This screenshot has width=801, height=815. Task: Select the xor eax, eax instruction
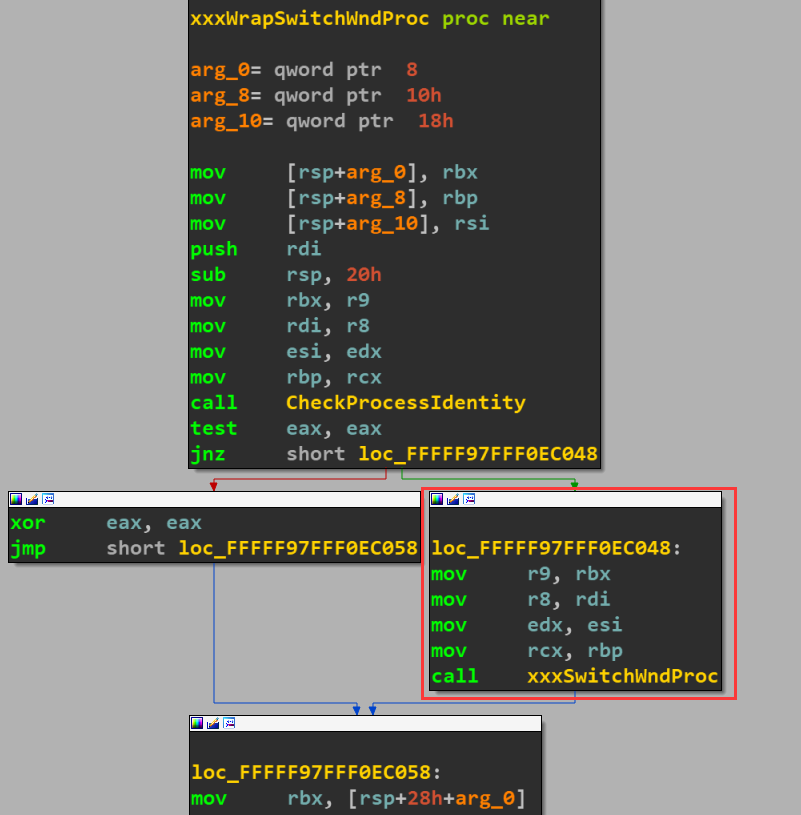click(x=106, y=523)
